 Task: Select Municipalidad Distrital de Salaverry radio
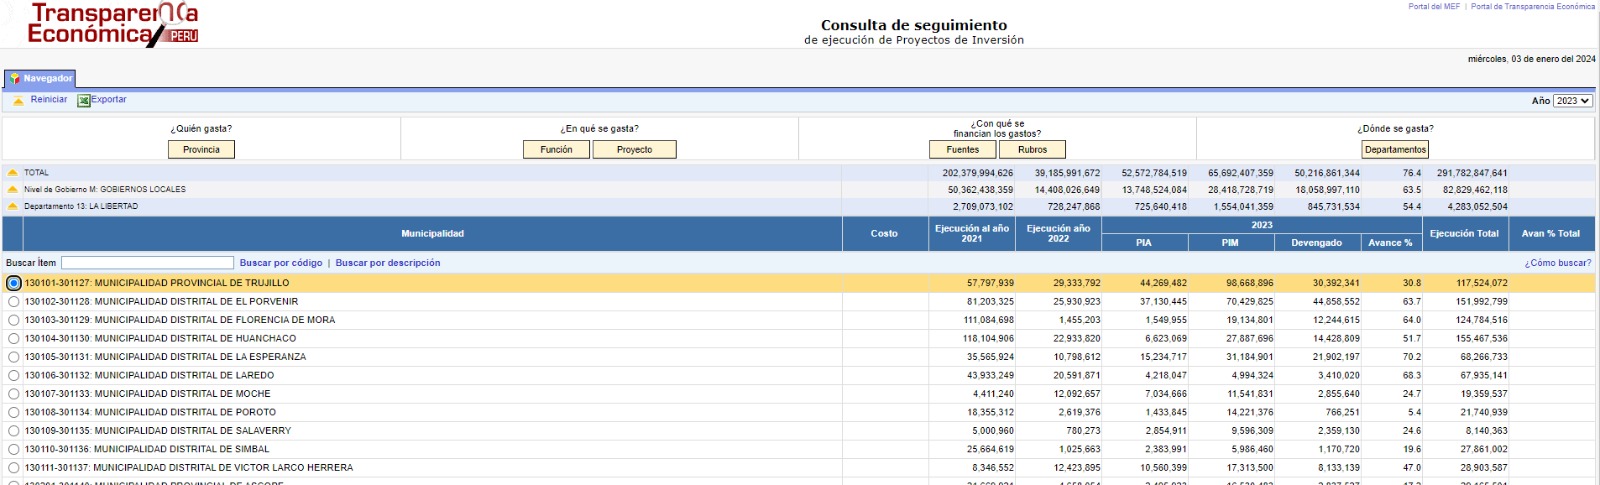coord(14,431)
